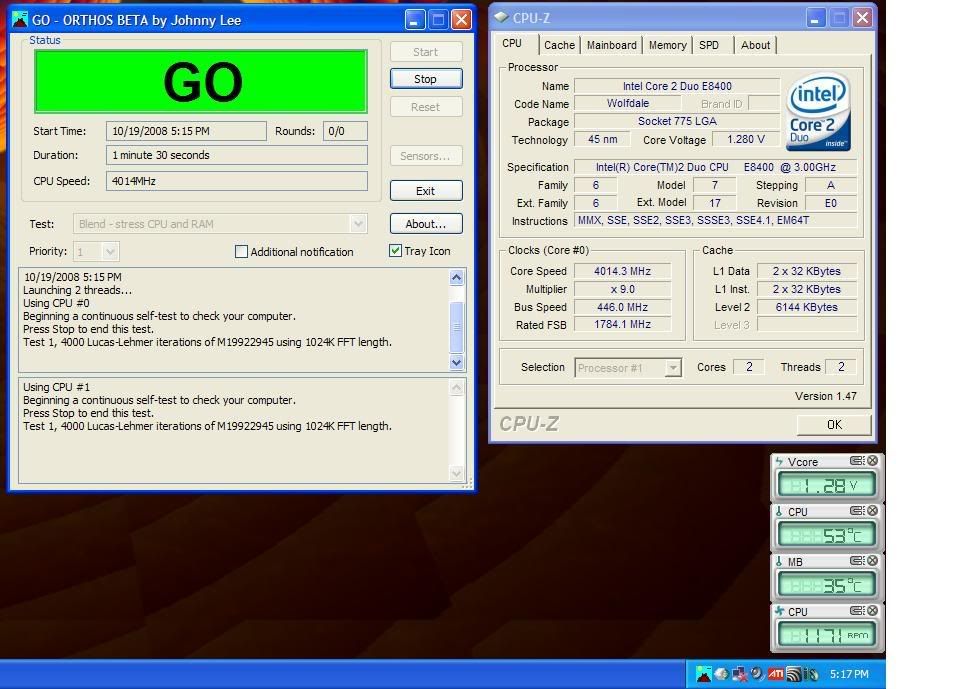Switch to the Memory tab
Image resolution: width=960 pixels, height=689 pixels.
[x=667, y=45]
